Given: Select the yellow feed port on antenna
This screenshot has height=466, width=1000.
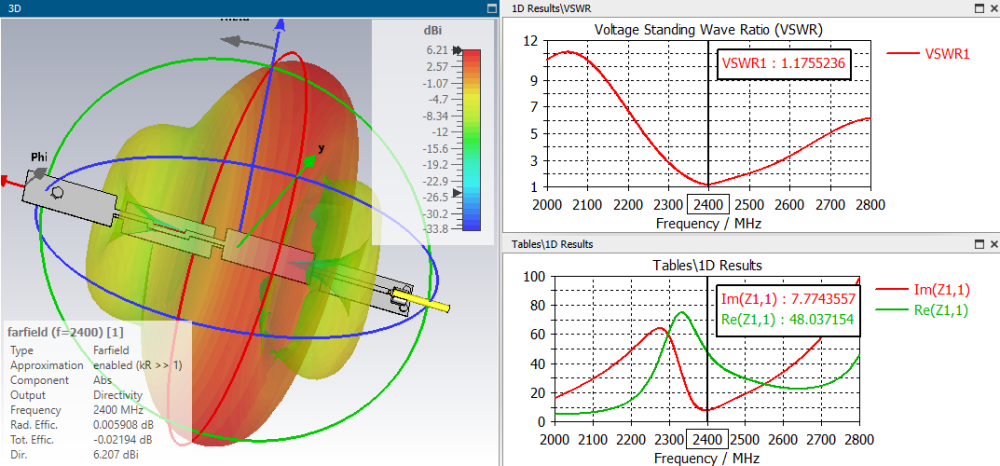Looking at the screenshot, I should (x=421, y=300).
